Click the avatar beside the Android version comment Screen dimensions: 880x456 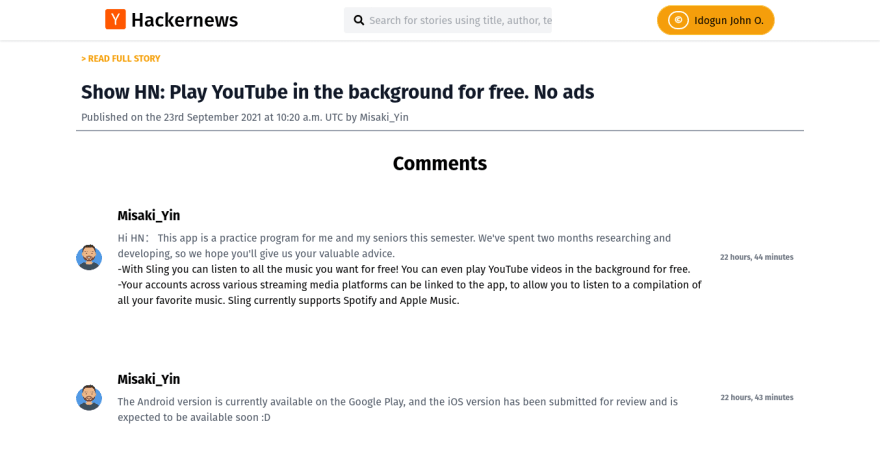point(89,397)
